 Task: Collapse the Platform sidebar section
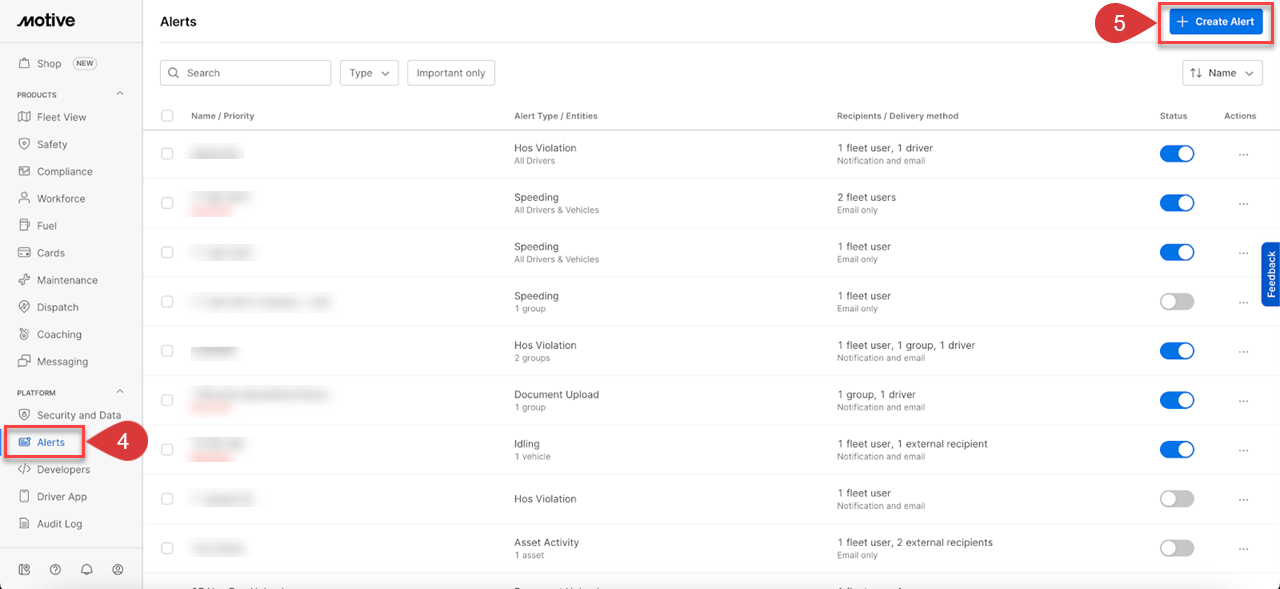point(120,392)
